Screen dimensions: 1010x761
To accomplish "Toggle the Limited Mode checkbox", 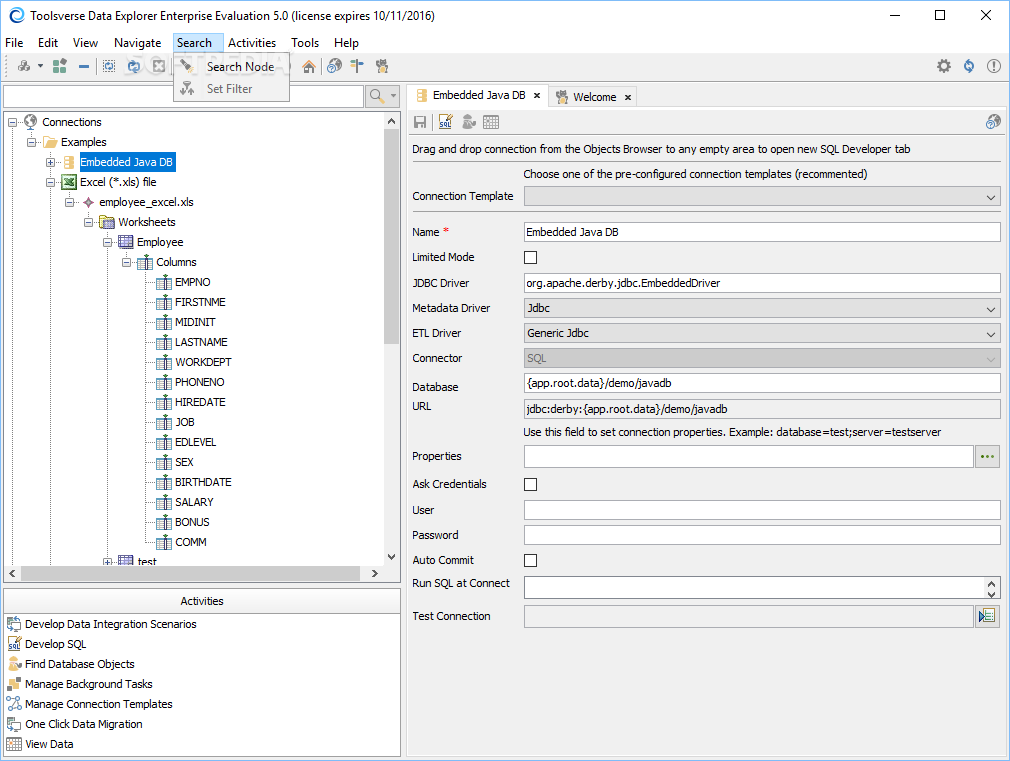I will pos(530,257).
